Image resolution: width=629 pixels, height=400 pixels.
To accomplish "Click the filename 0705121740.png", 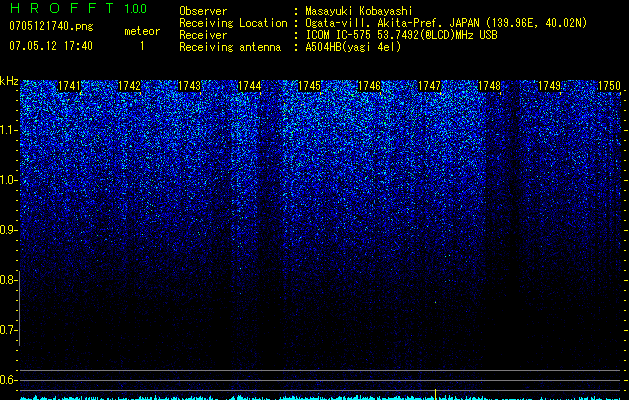I will click(51, 27).
